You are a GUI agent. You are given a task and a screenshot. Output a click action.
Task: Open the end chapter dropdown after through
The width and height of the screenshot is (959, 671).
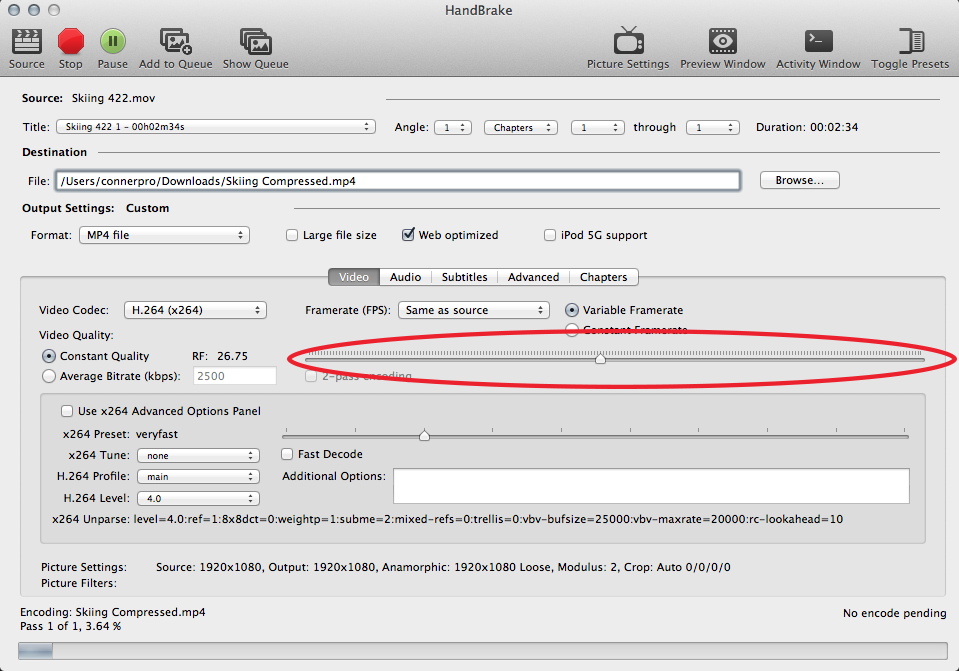tap(713, 127)
